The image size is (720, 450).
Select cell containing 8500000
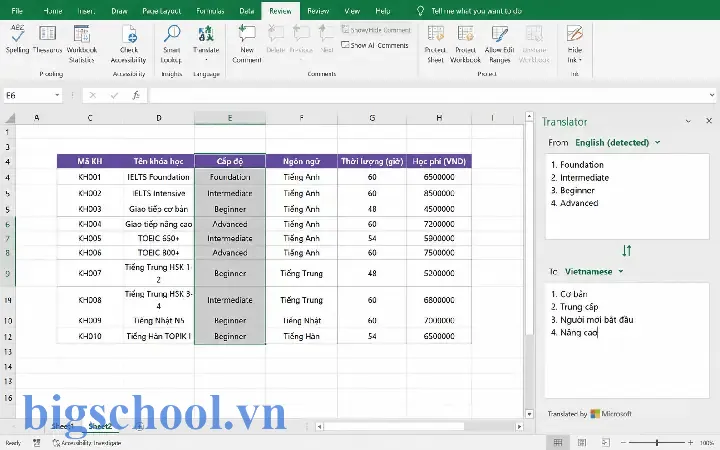[439, 193]
